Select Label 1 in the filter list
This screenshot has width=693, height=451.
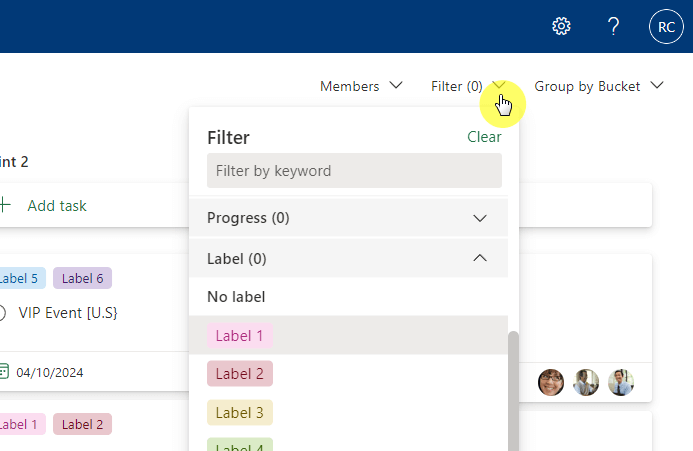pos(348,335)
